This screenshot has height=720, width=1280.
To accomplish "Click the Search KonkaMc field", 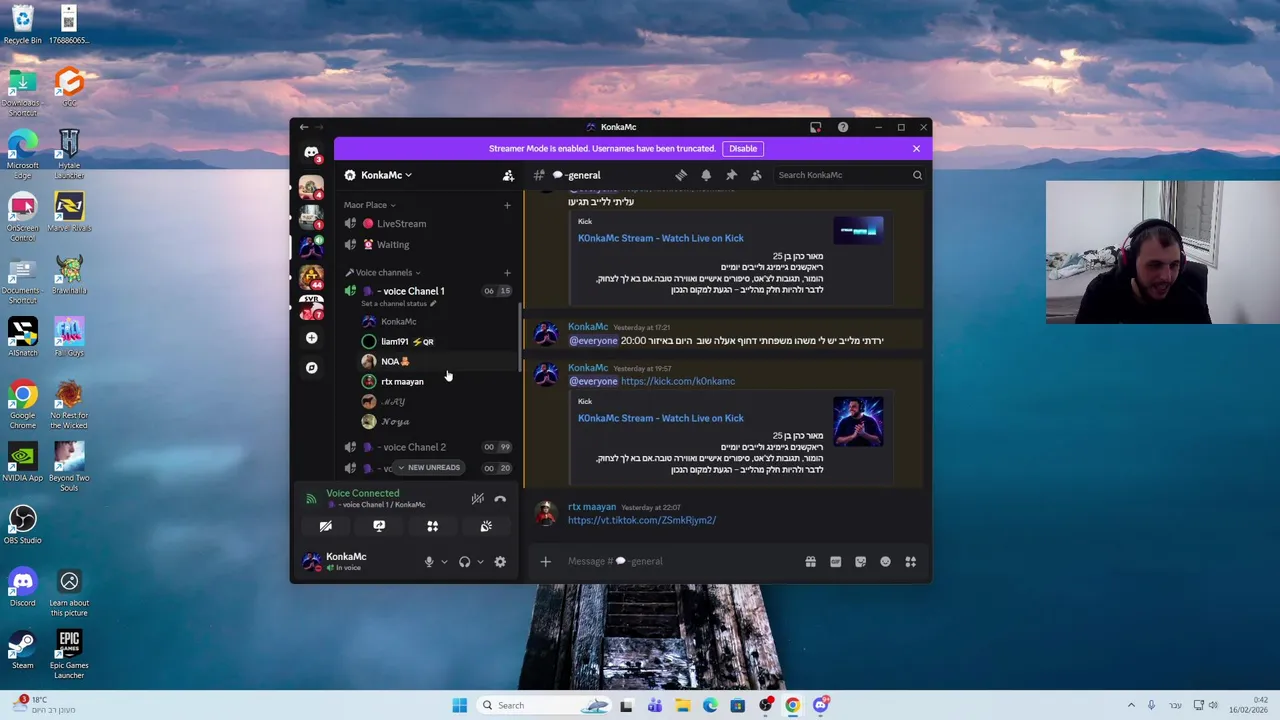I will pos(842,175).
